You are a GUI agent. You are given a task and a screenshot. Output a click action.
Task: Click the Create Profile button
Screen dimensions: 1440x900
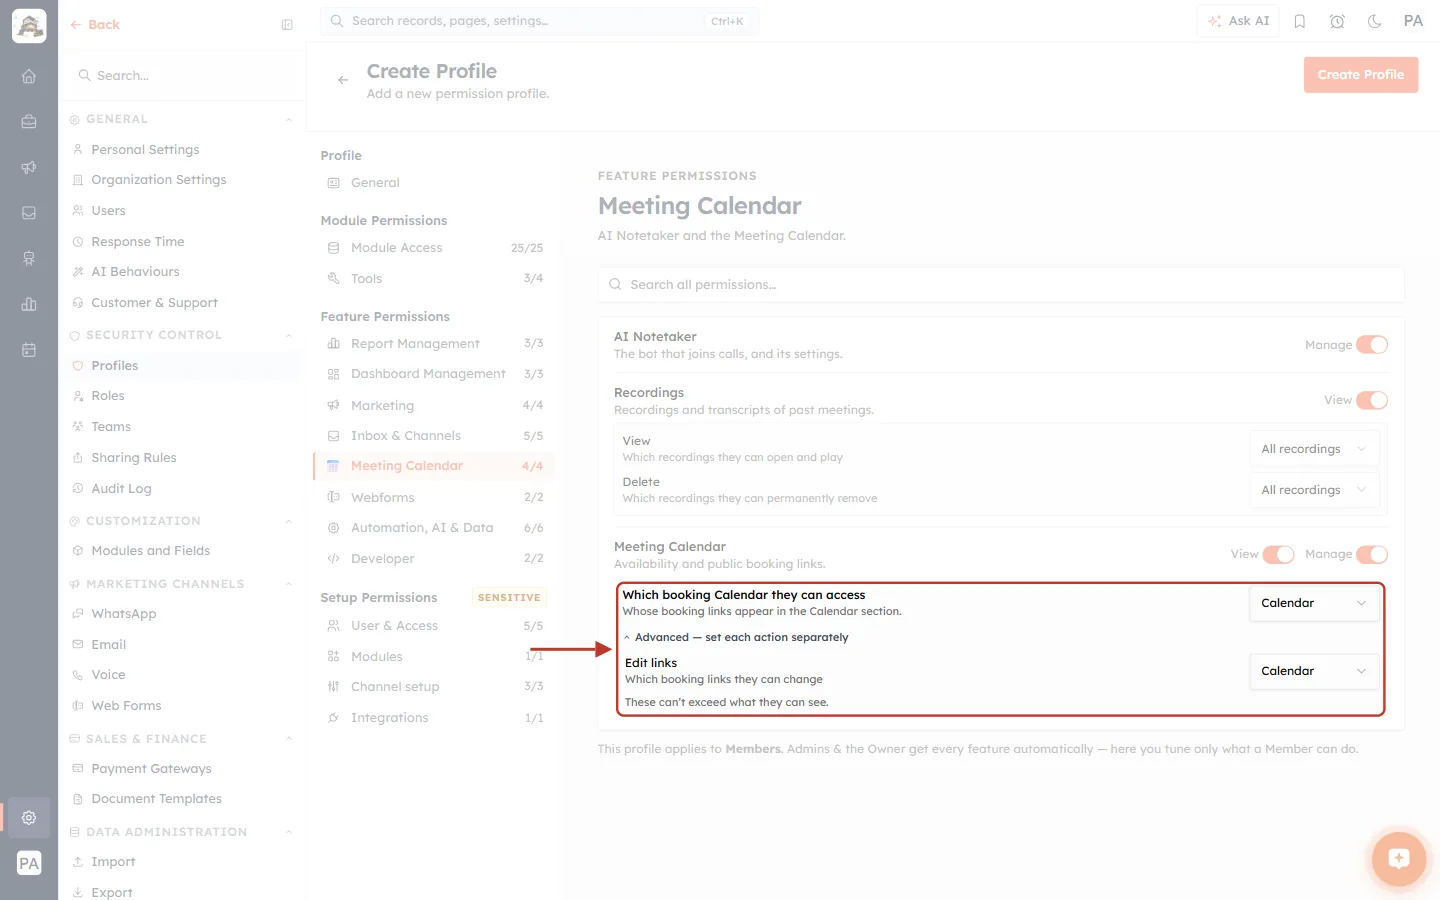tap(1361, 75)
